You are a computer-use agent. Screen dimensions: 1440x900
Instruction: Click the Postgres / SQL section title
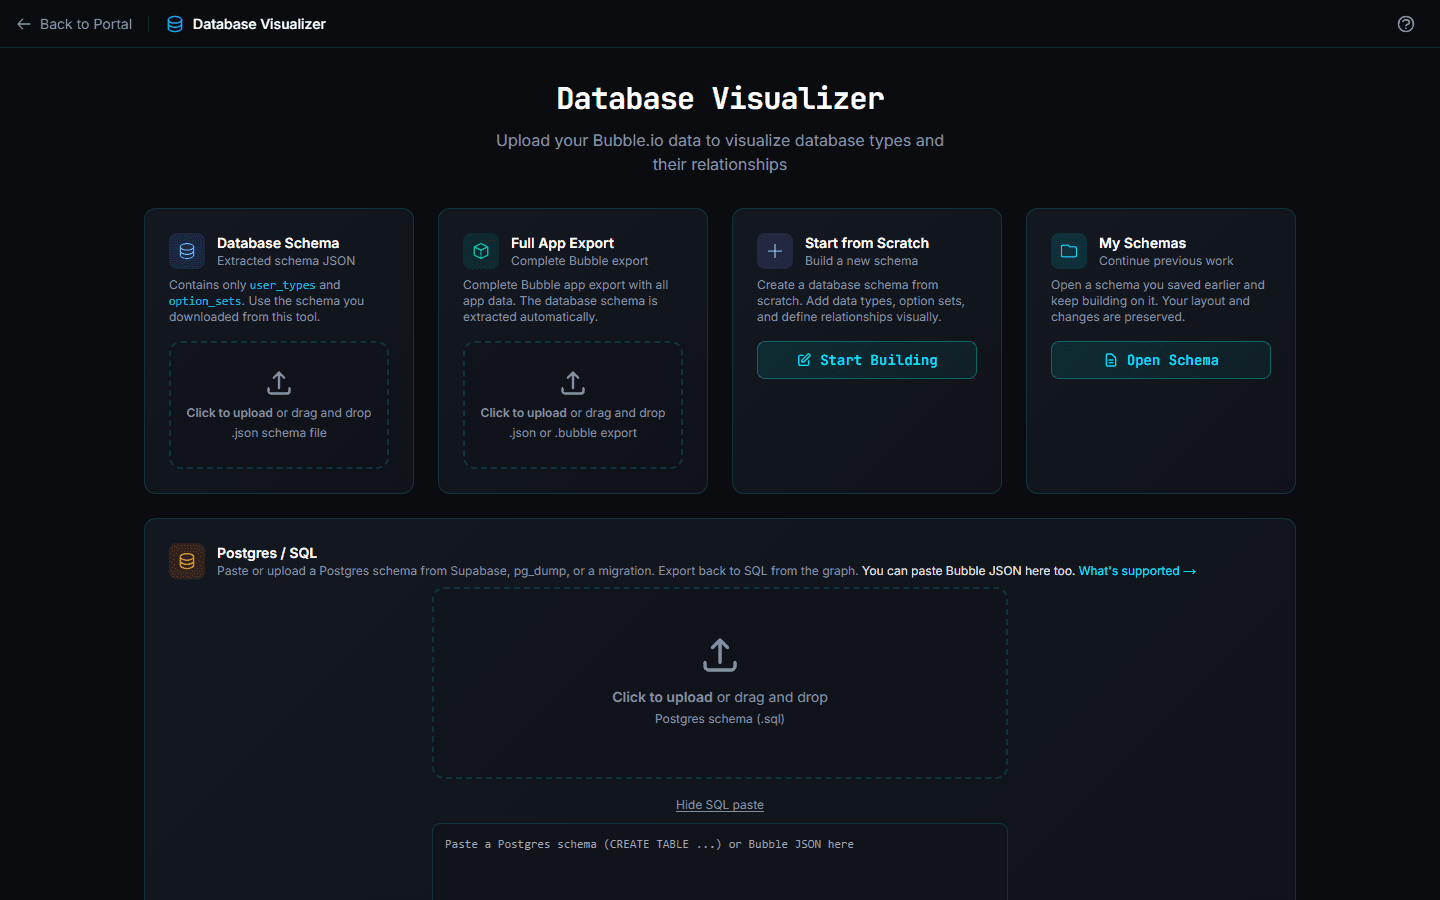click(267, 553)
